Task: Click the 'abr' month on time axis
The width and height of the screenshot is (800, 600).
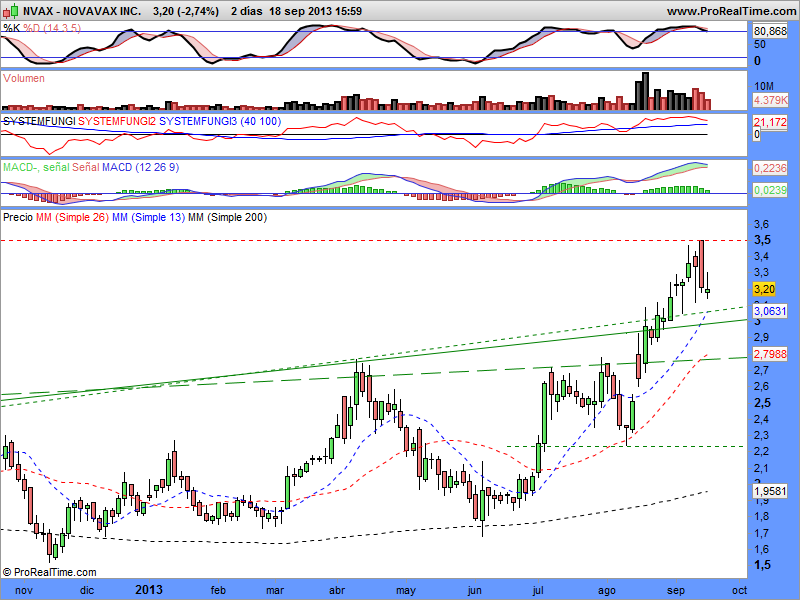Action: (x=337, y=590)
